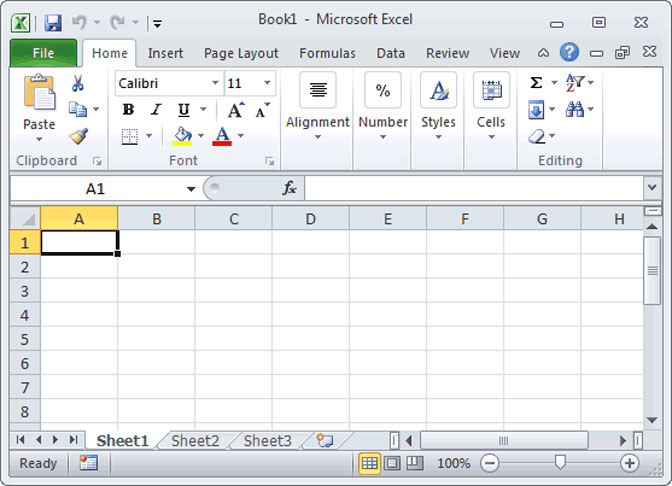This screenshot has width=672, height=486.
Task: Minimize the ribbon with caret icon
Action: pyautogui.click(x=543, y=53)
